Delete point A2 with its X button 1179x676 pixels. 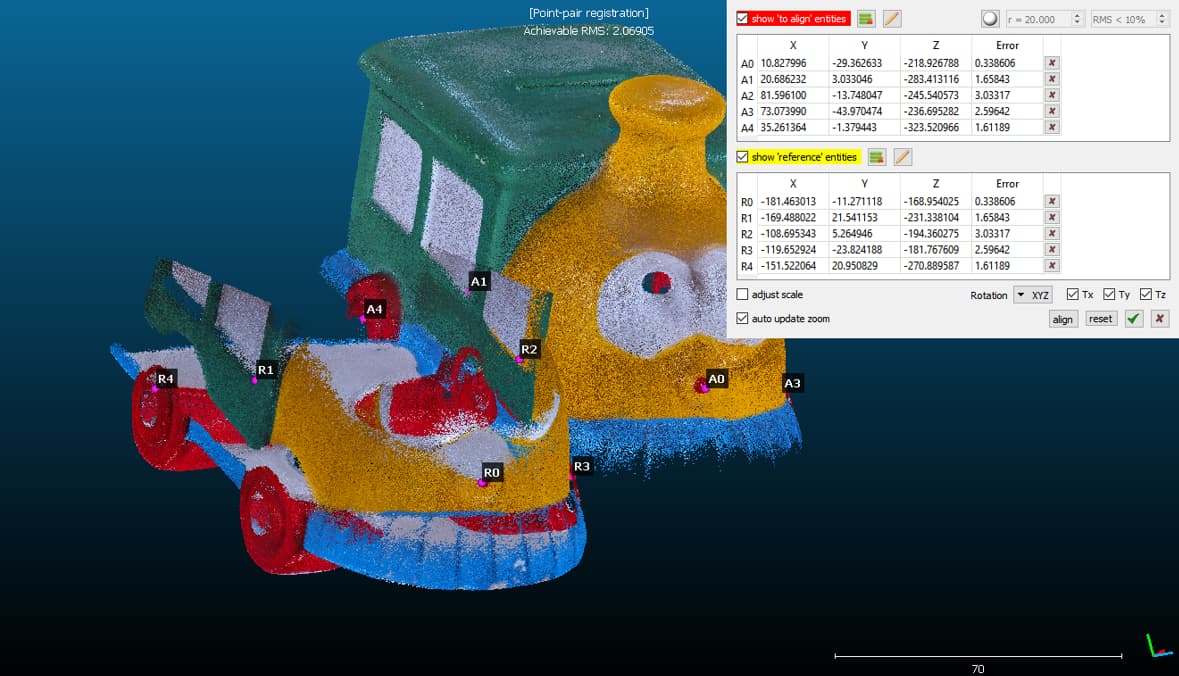[1052, 95]
